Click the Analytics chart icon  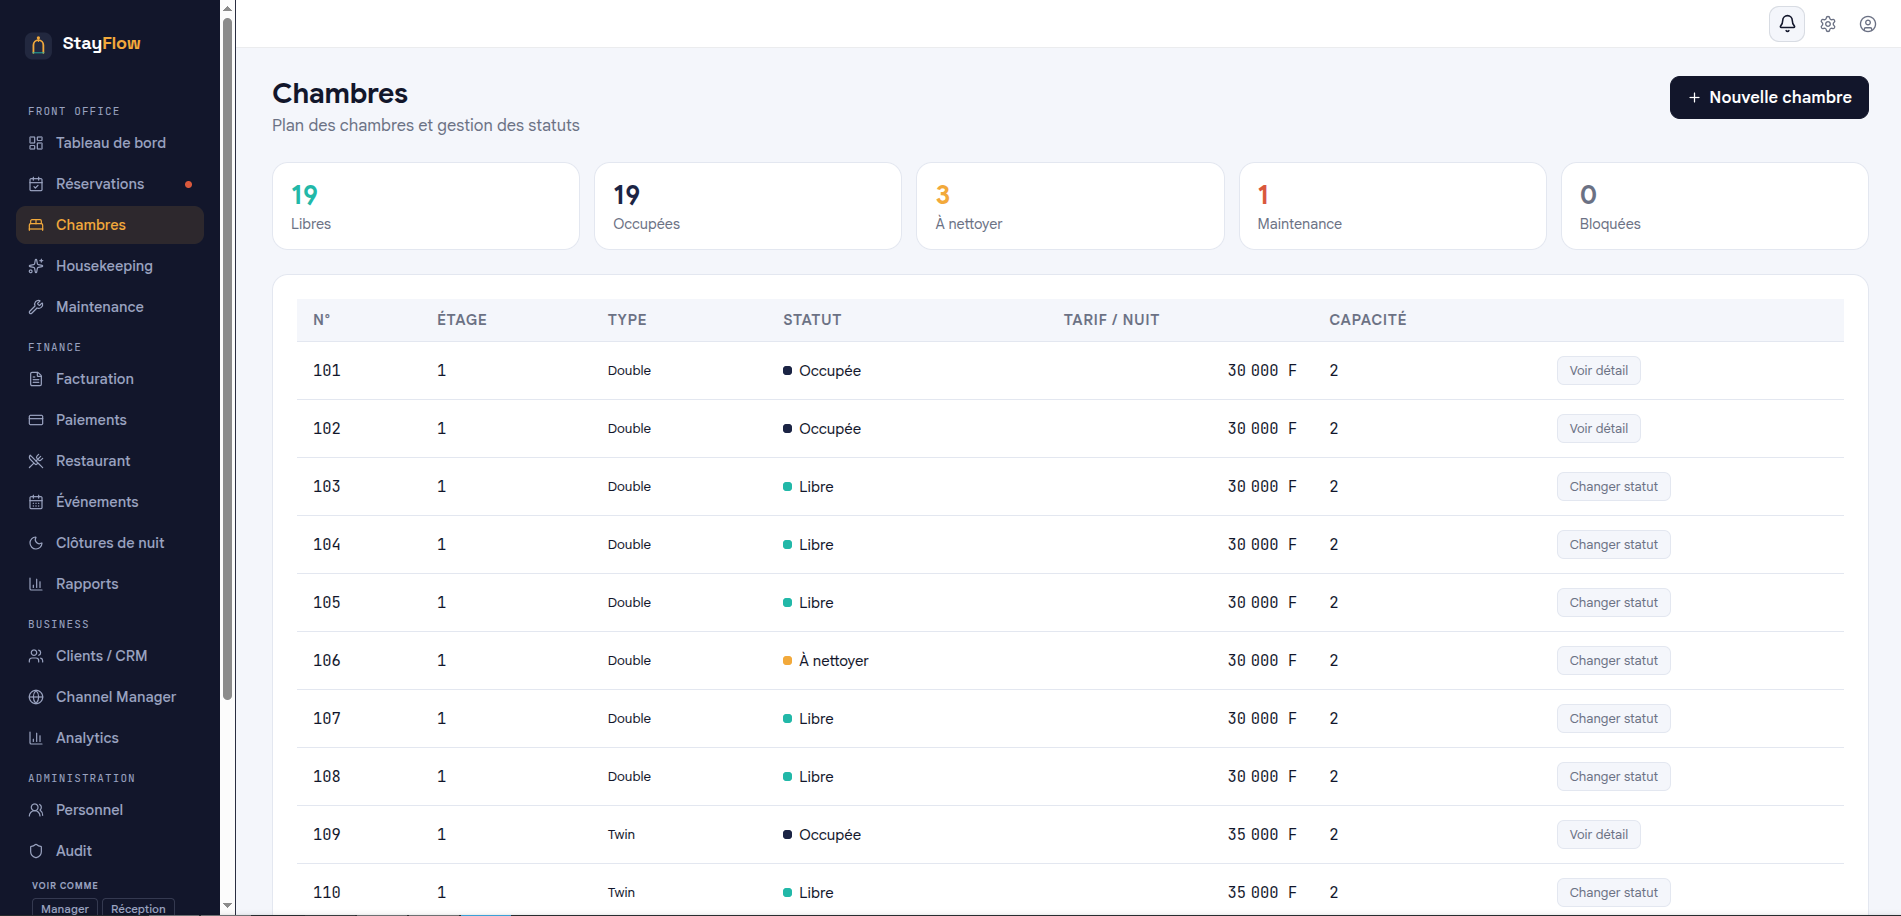tap(36, 738)
